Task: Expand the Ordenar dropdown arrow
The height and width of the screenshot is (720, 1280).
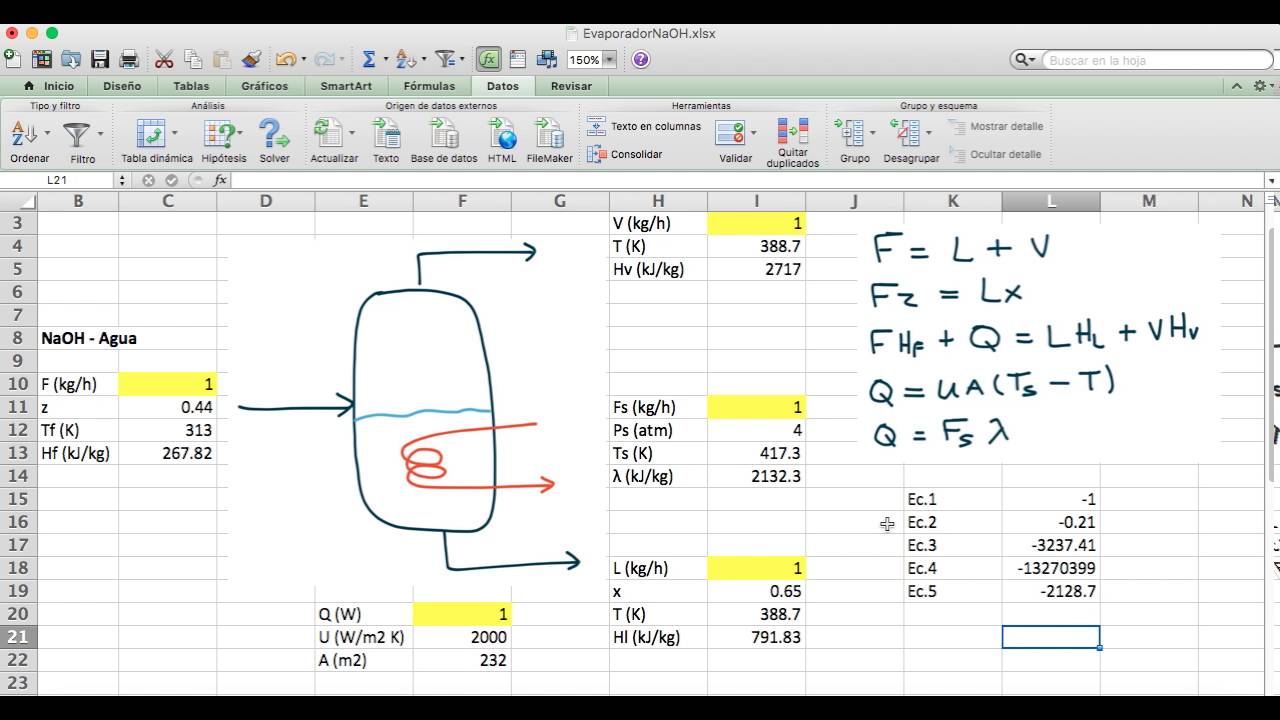Action: [x=45, y=132]
